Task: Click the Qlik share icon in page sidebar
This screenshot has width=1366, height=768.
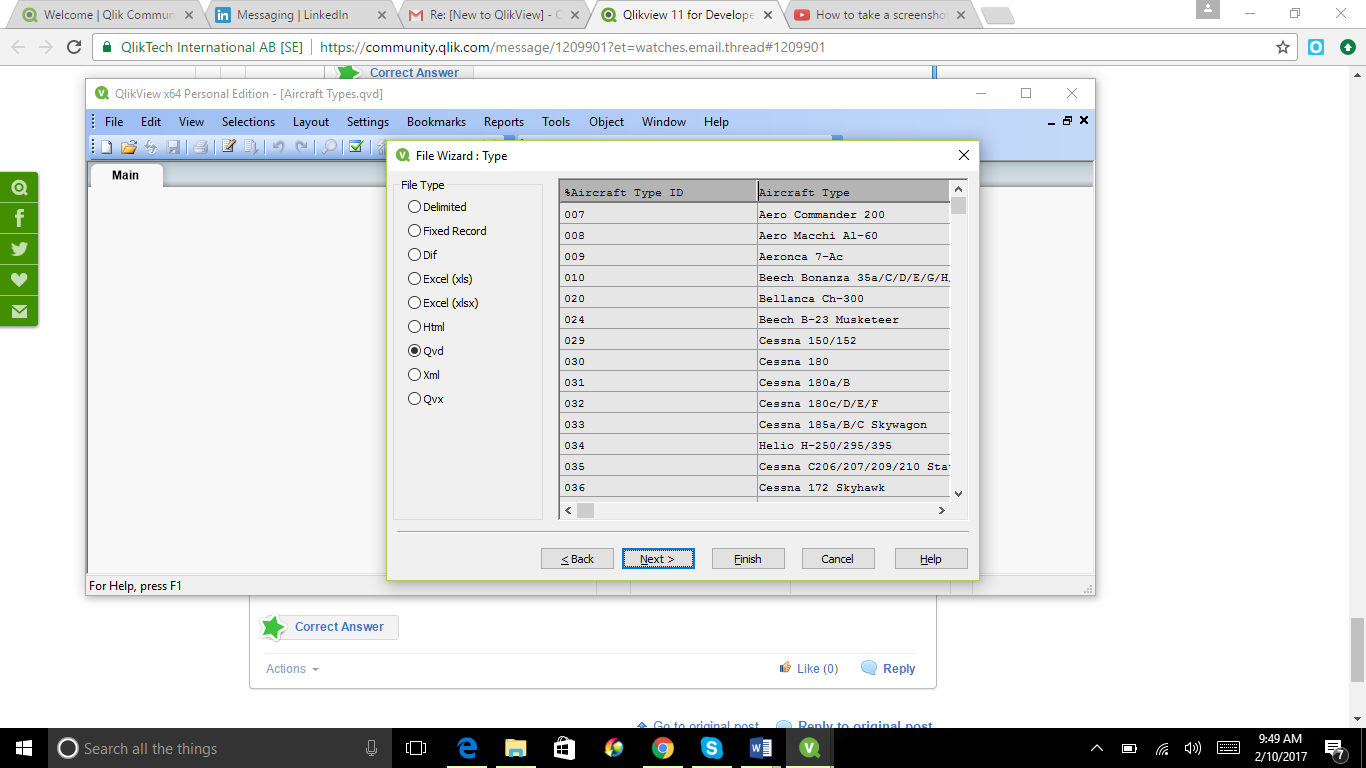Action: click(x=19, y=187)
